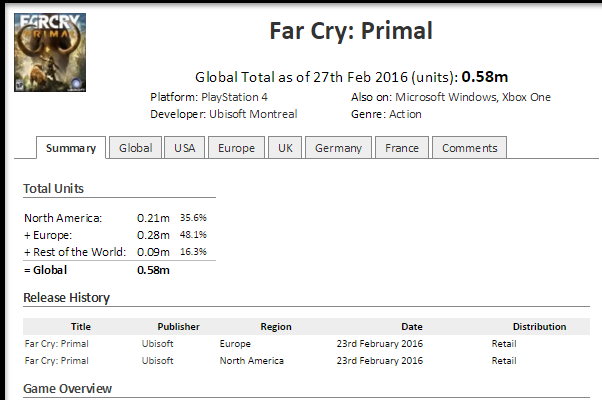
Task: Click Retail in the North America row
Action: pyautogui.click(x=504, y=360)
